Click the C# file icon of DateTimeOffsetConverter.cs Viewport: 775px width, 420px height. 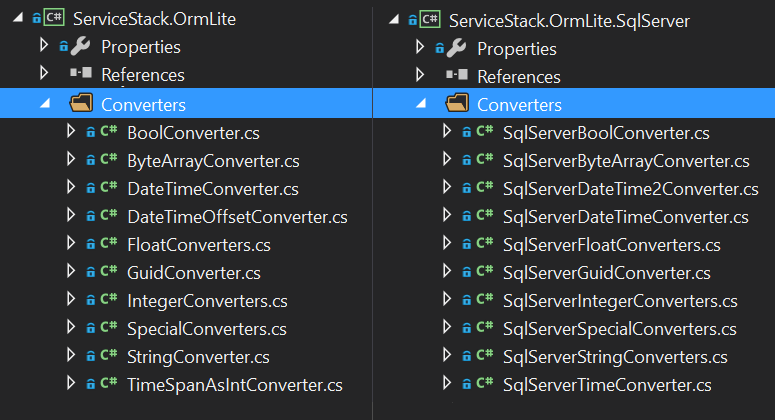pyautogui.click(x=109, y=215)
